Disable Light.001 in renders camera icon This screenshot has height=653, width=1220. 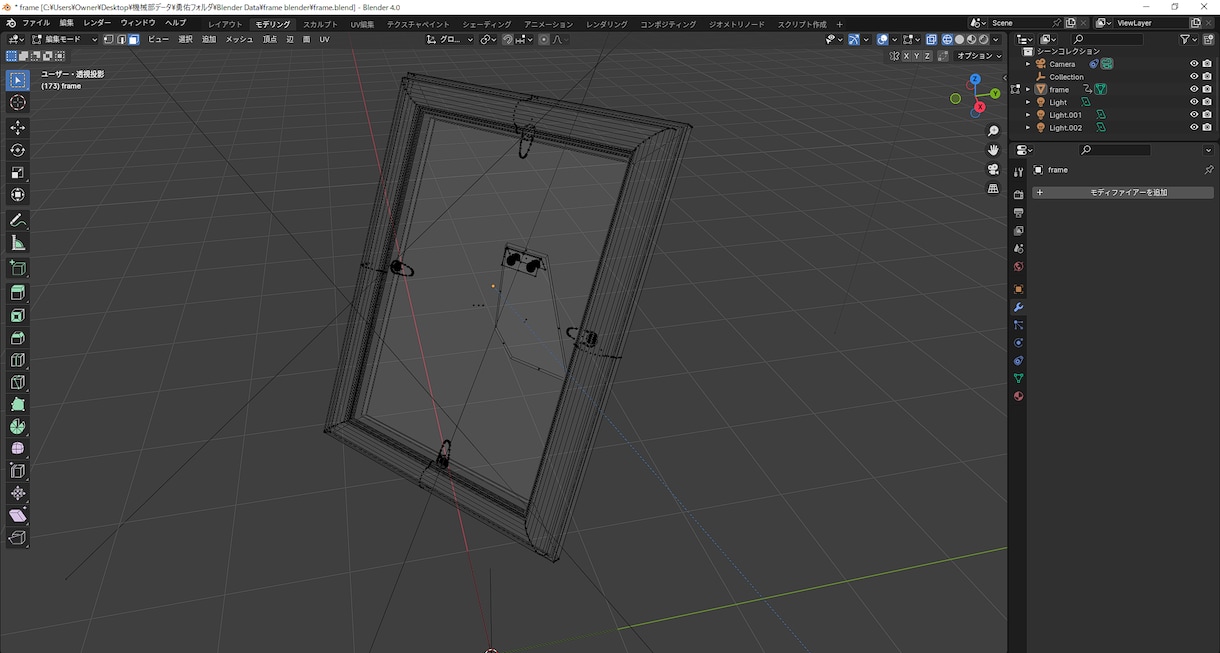point(1207,115)
